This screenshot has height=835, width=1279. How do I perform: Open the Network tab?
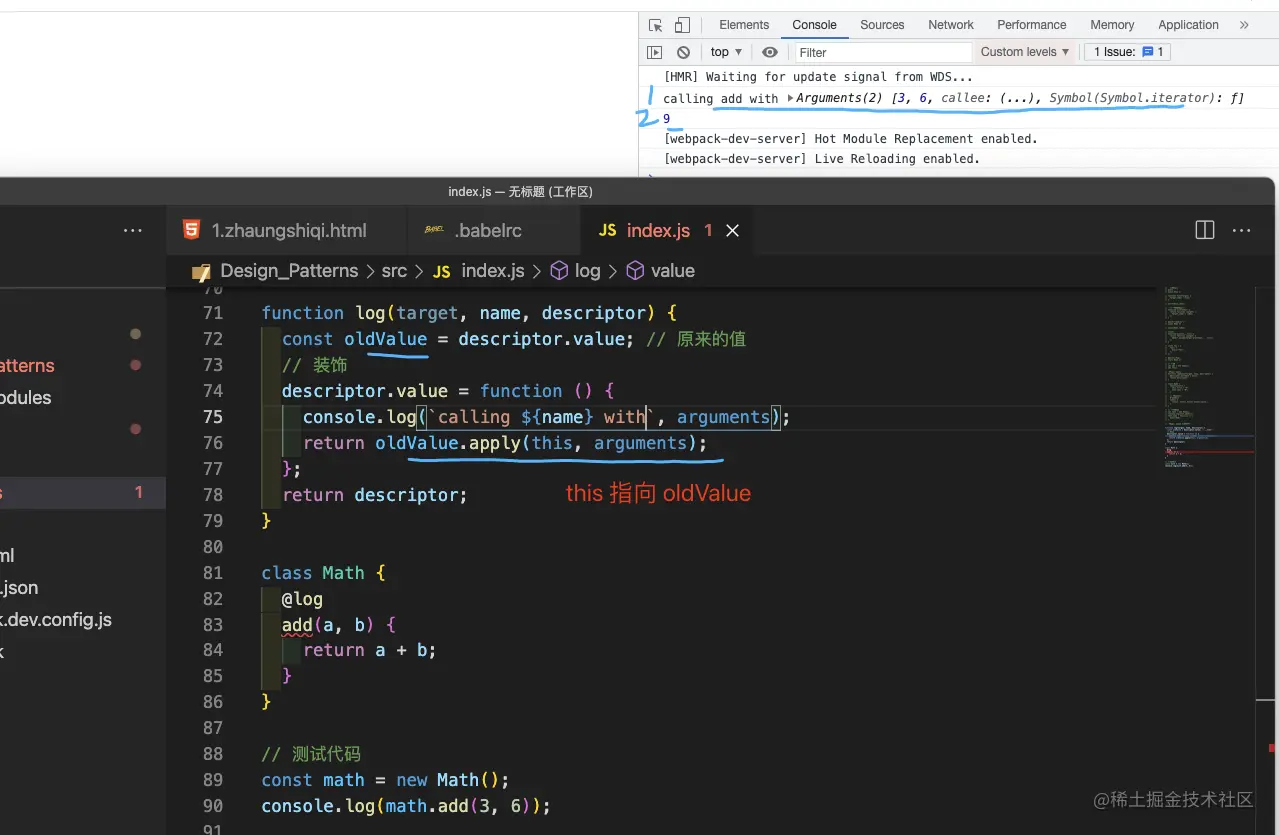[x=951, y=25]
